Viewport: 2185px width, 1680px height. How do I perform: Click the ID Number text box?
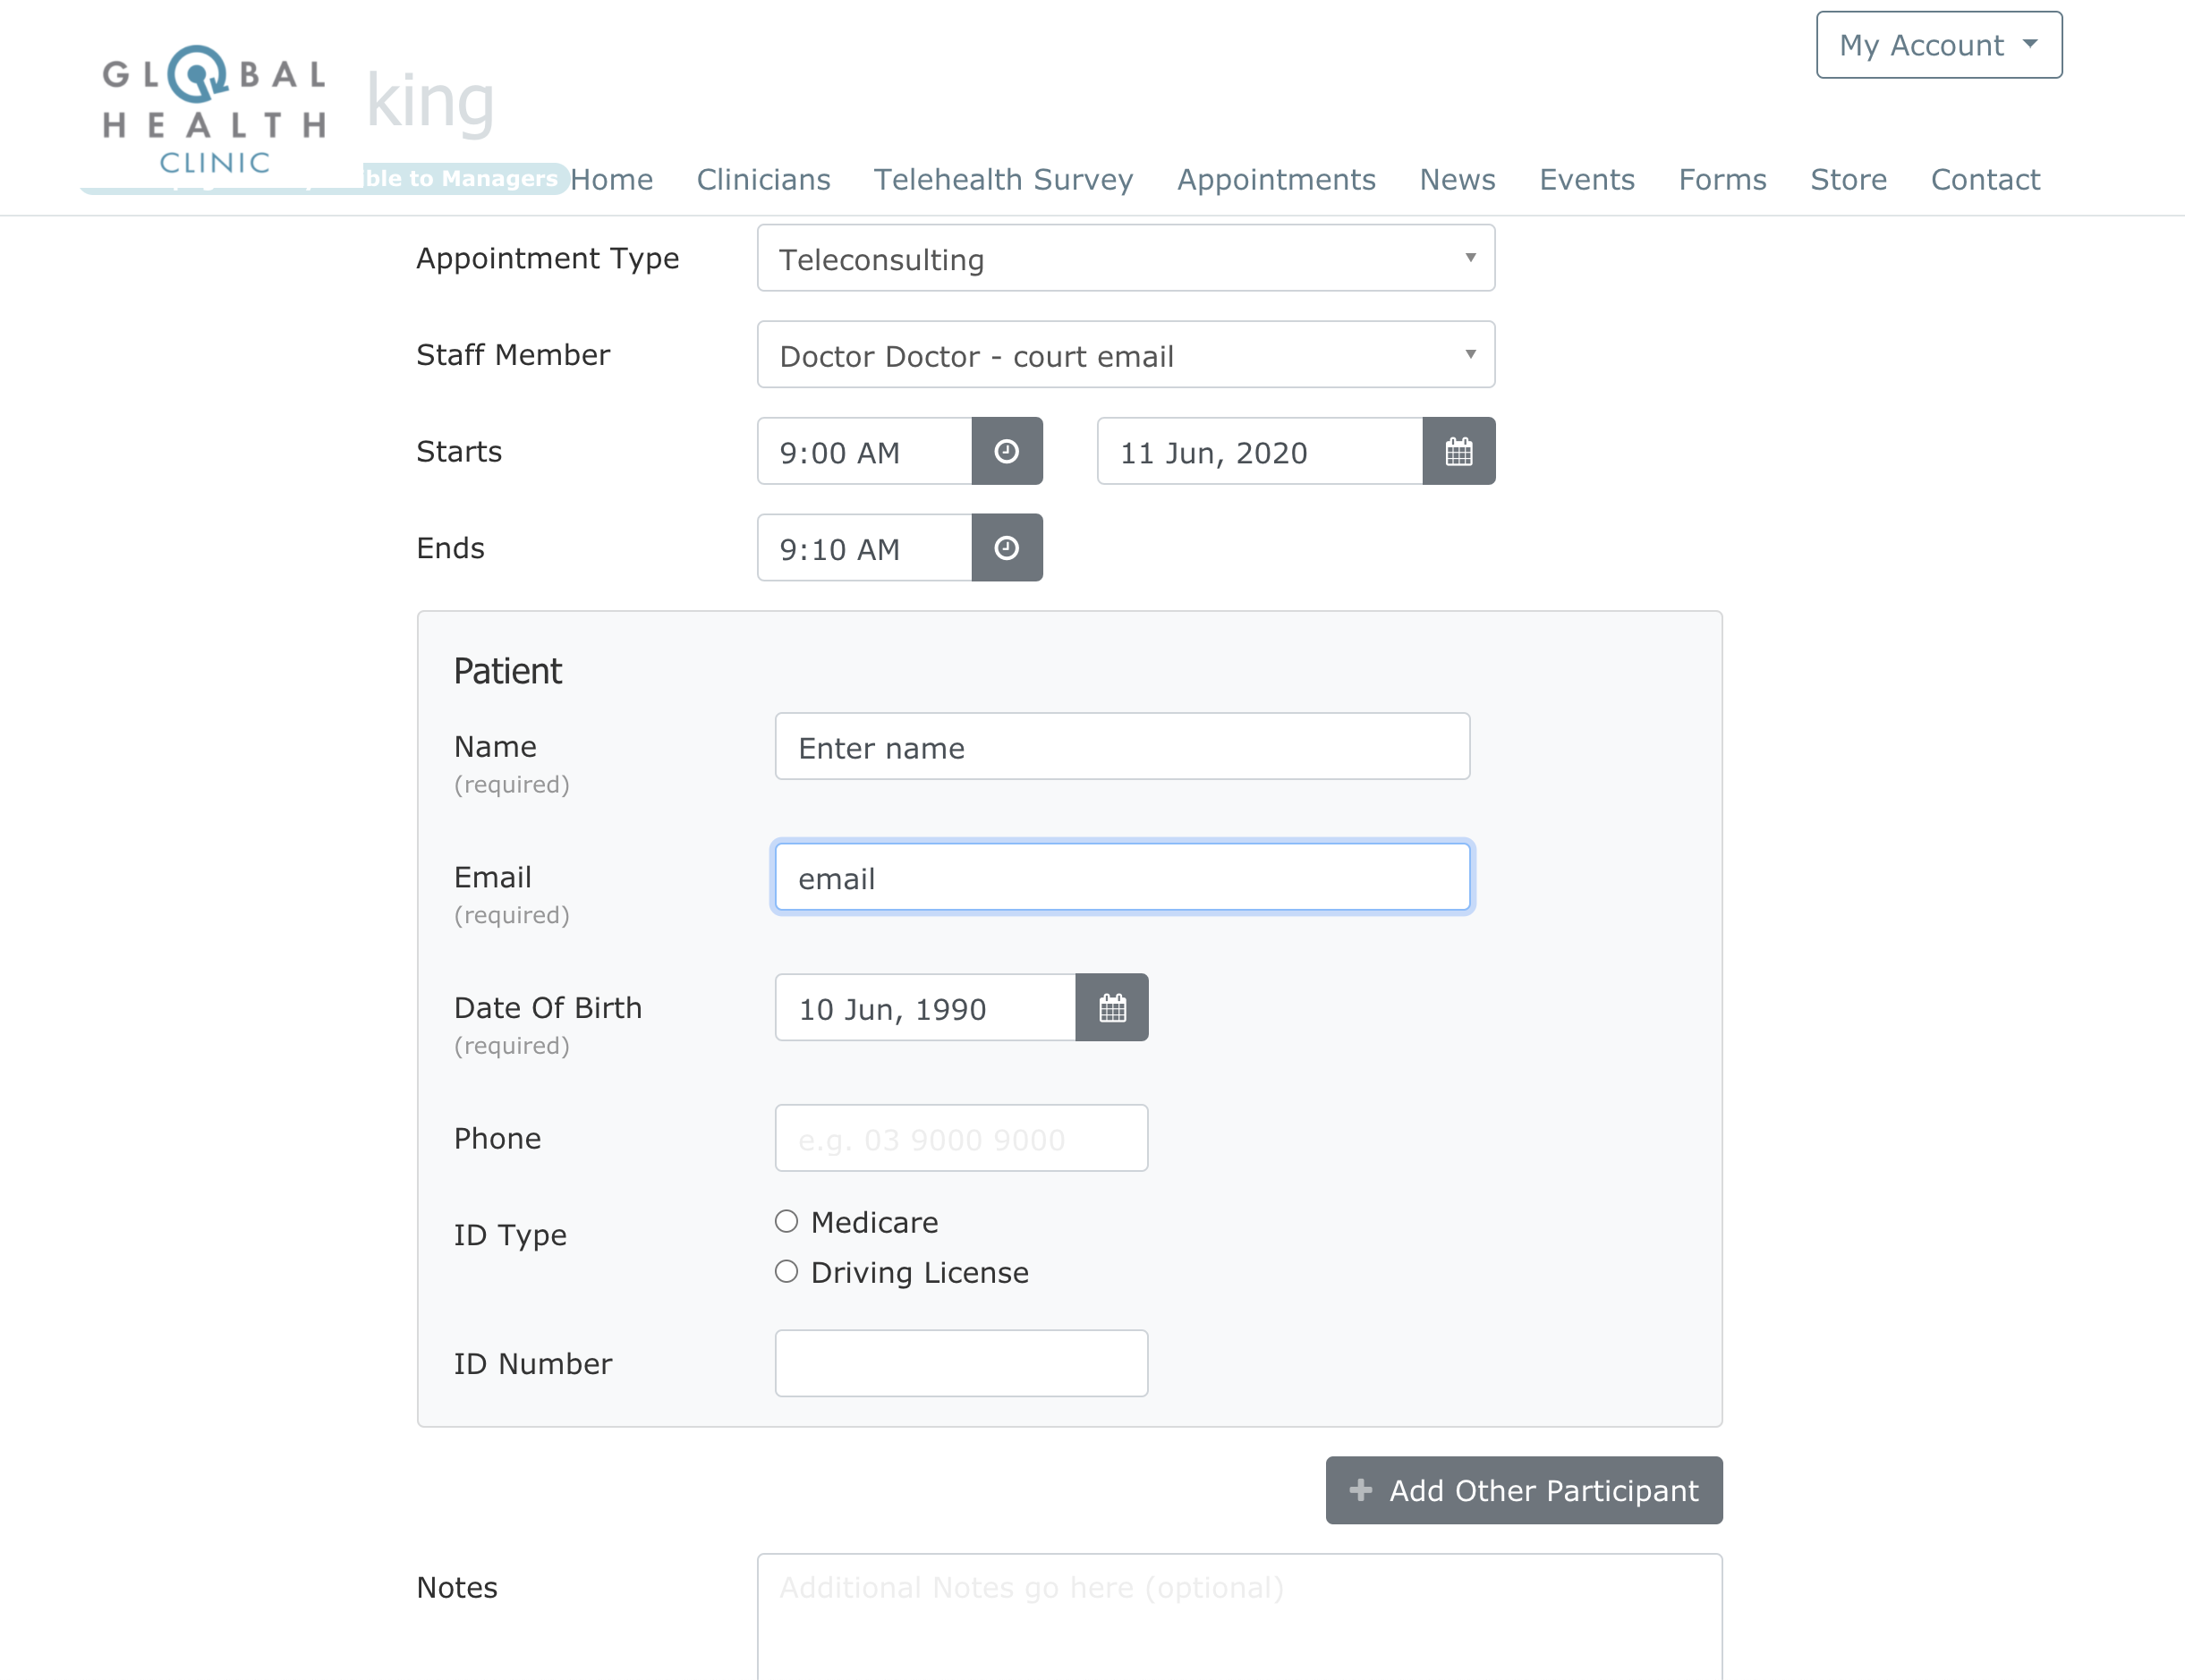(x=960, y=1363)
